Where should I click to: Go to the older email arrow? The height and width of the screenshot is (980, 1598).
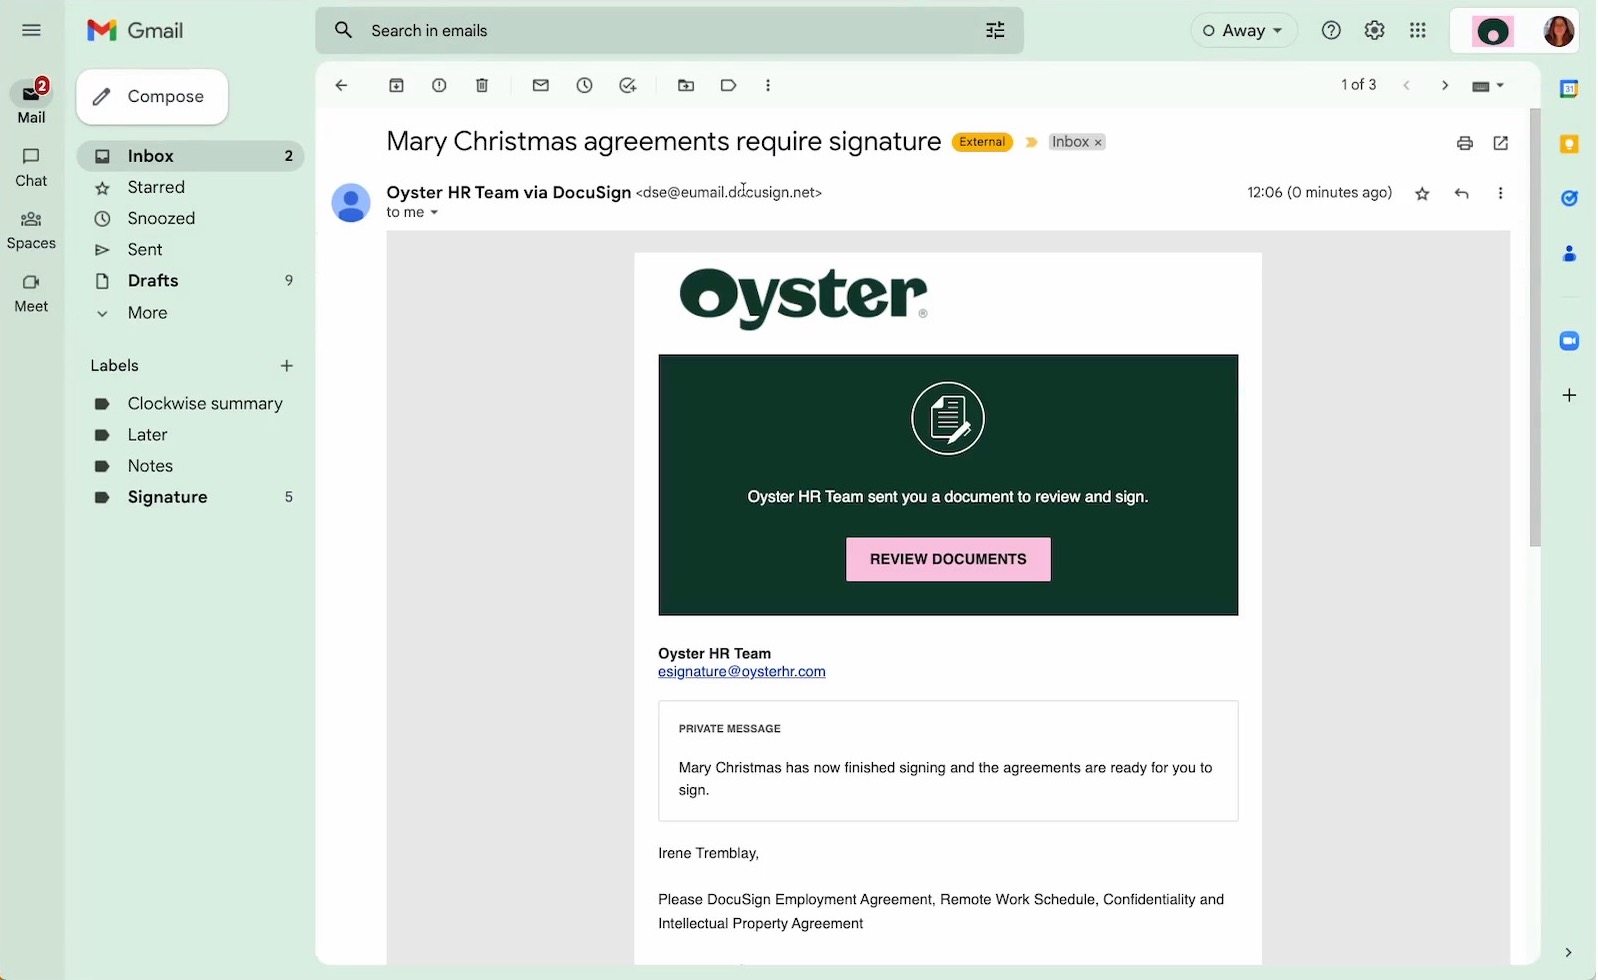point(1445,86)
